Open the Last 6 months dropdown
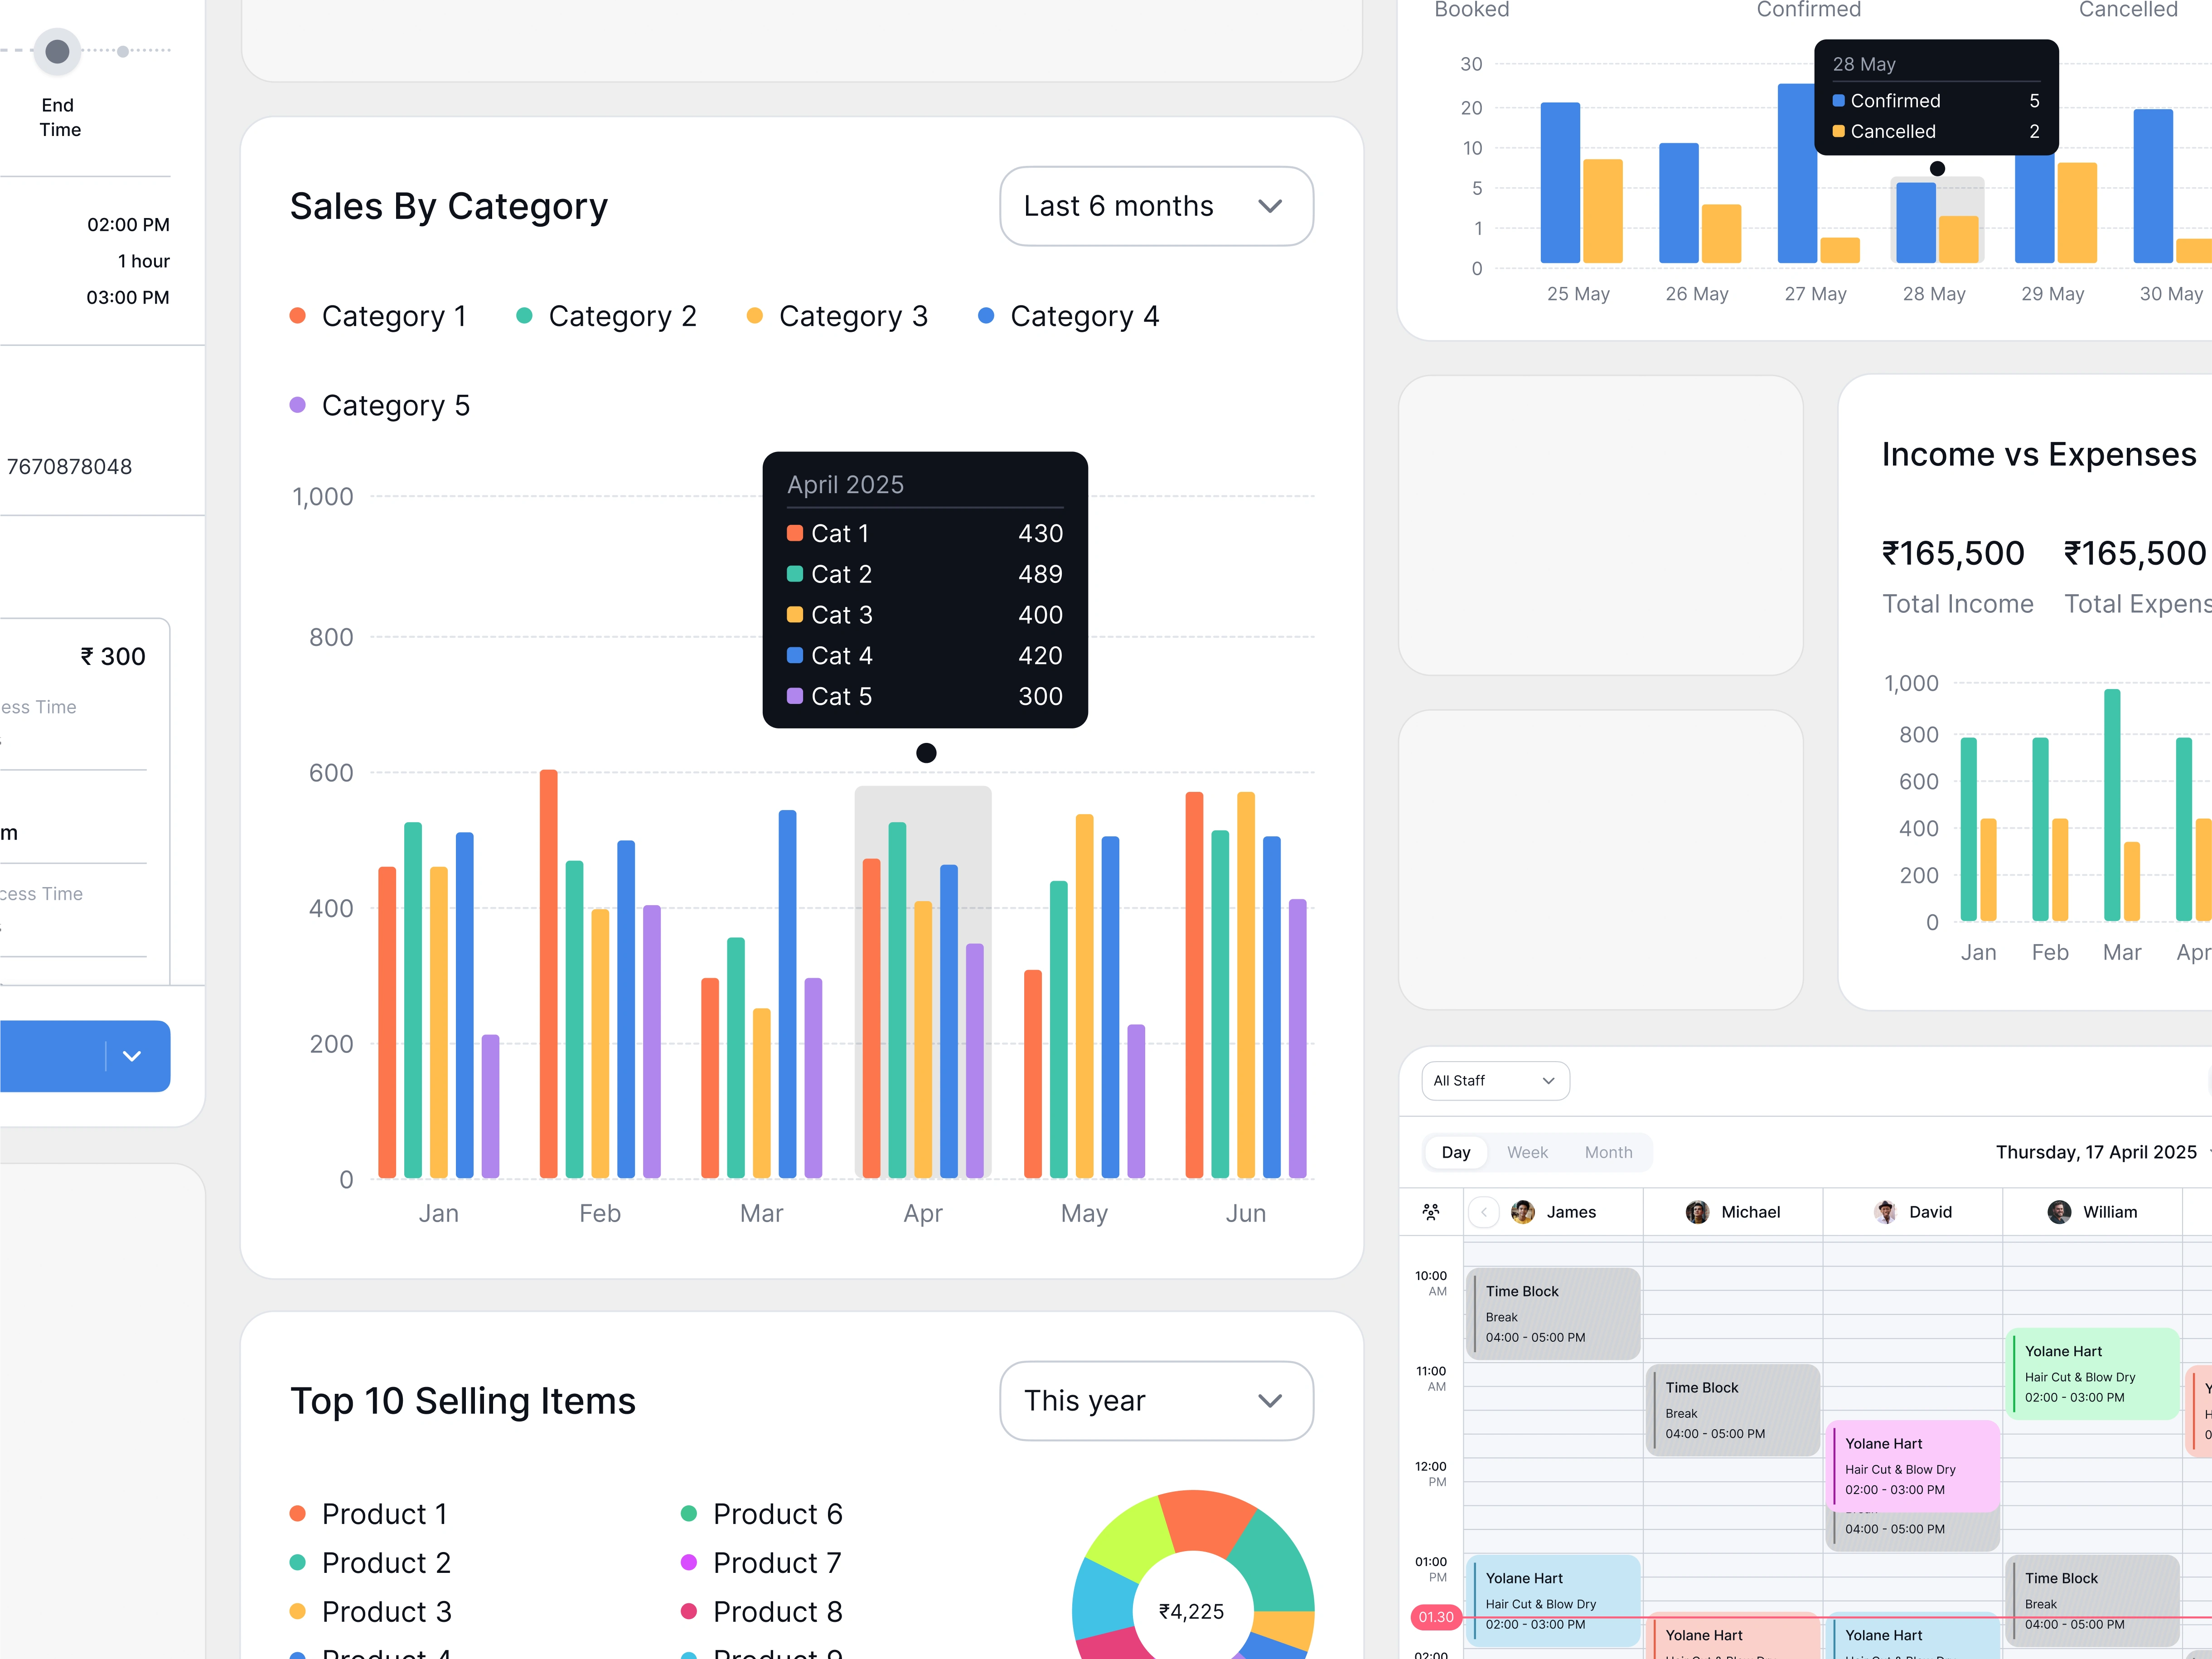Screen dimensions: 2212x1659 pyautogui.click(x=1156, y=206)
